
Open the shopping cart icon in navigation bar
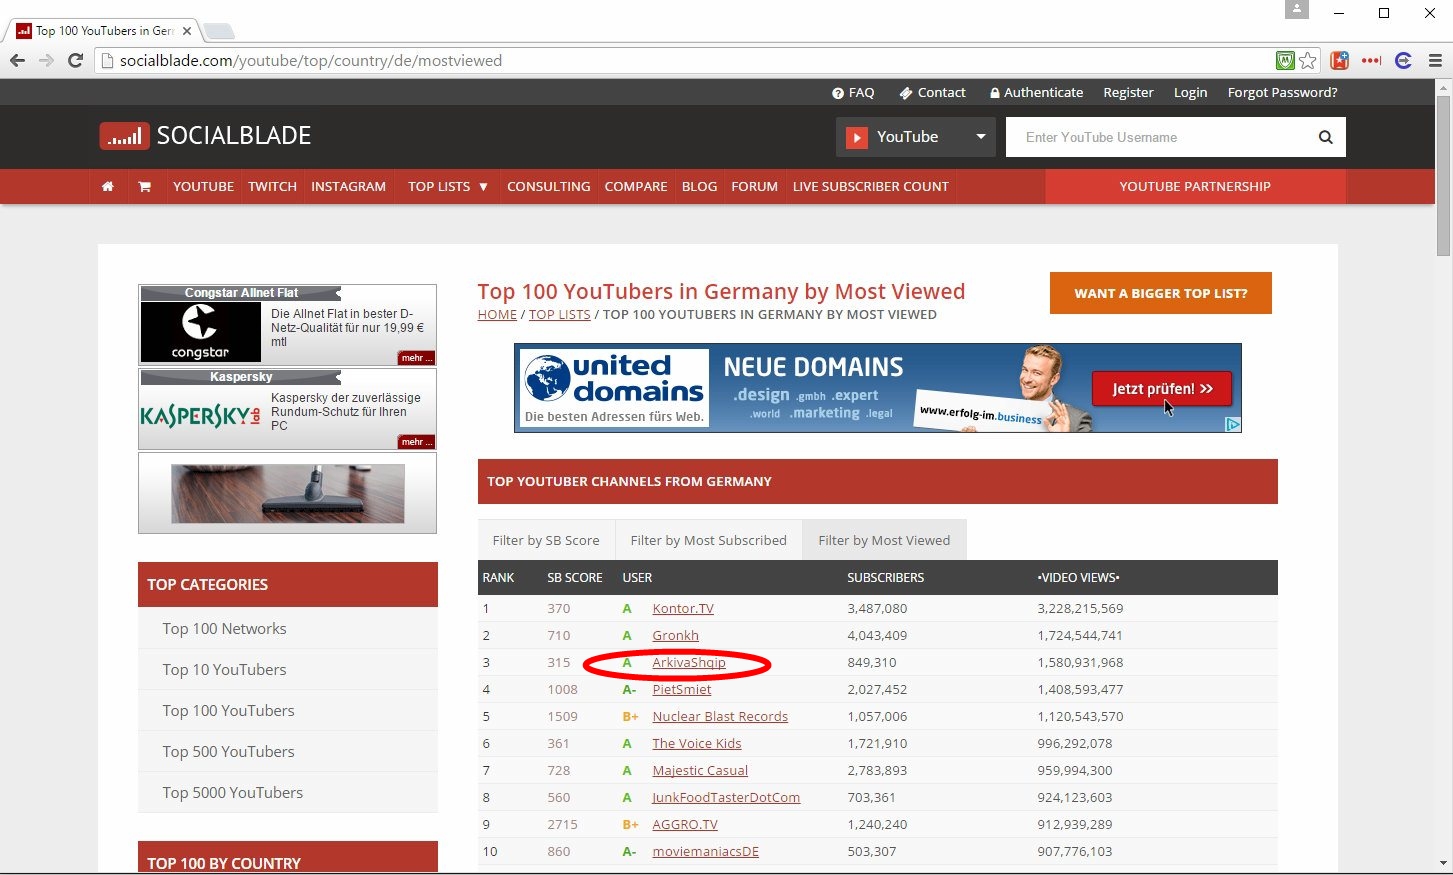(x=144, y=187)
